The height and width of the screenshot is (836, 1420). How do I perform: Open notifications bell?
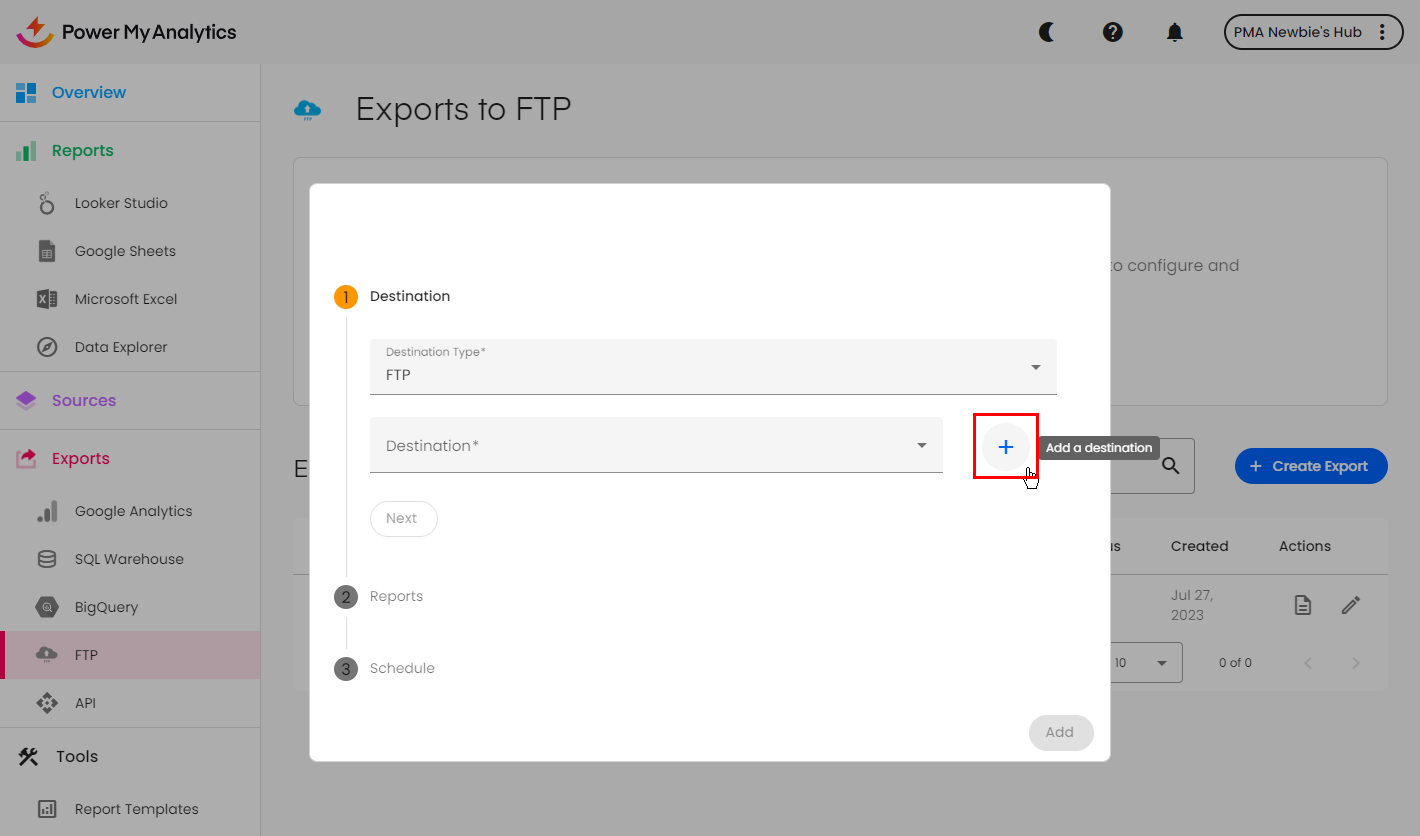pos(1175,32)
